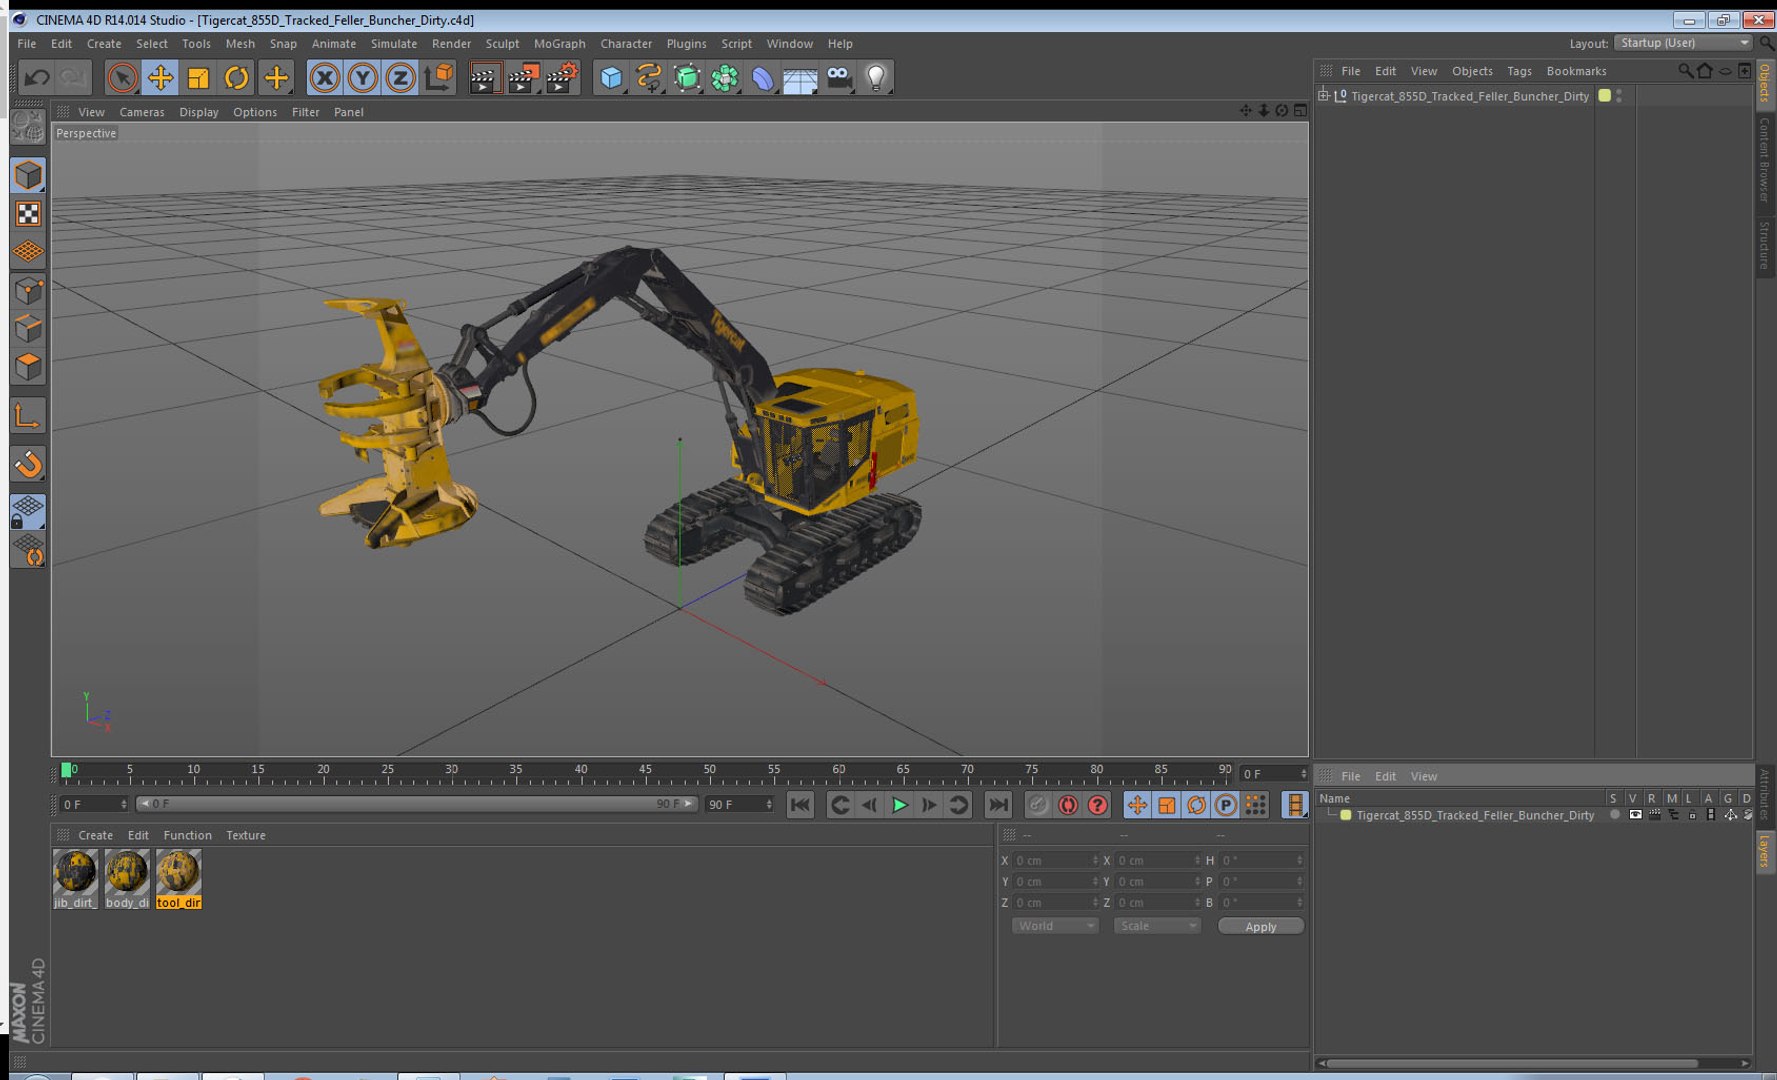Toggle autokeying record button
The height and width of the screenshot is (1080, 1777).
(1068, 805)
